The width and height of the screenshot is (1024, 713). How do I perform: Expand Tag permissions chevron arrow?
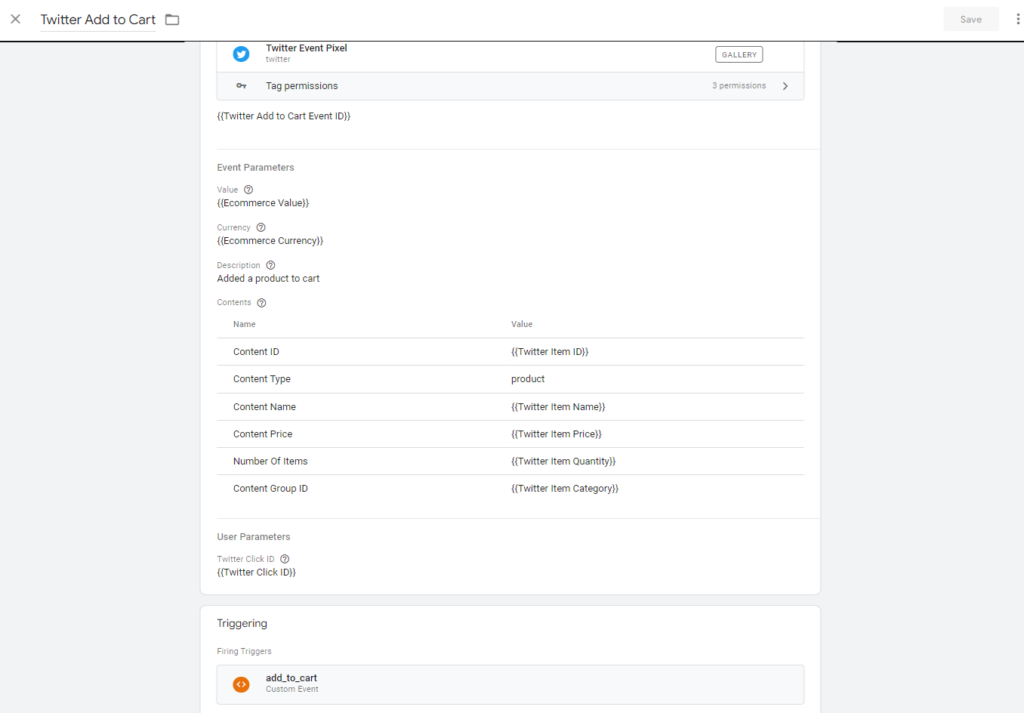point(785,86)
